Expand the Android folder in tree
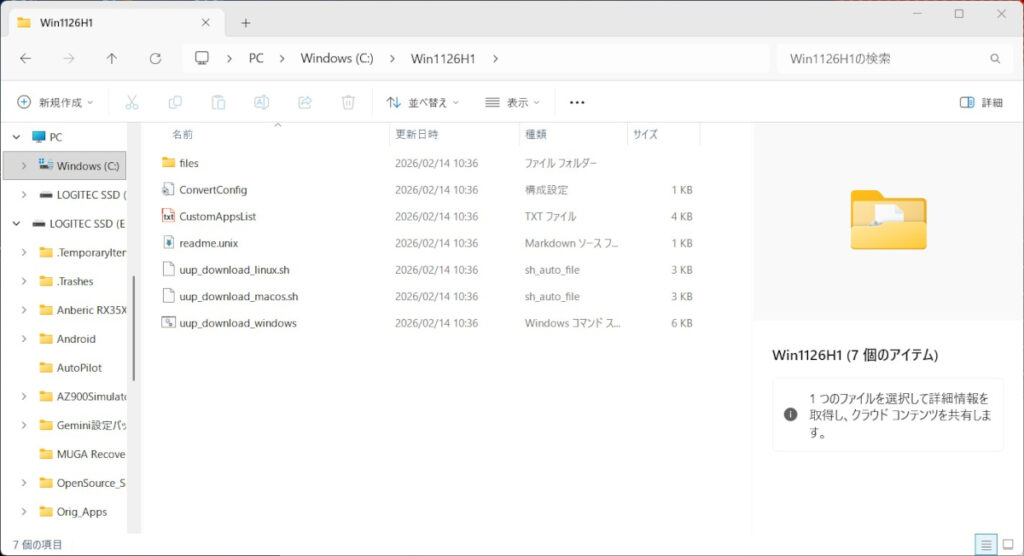 coord(24,339)
